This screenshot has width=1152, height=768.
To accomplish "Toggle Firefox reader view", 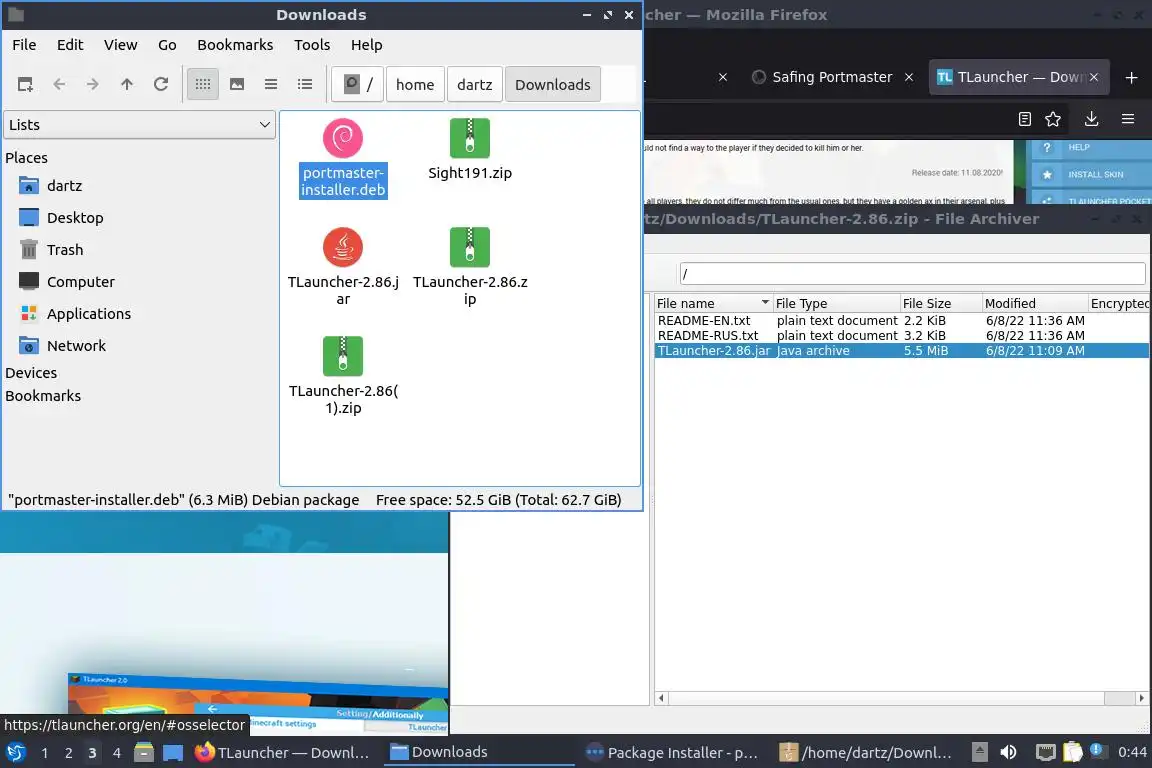I will tap(1025, 119).
